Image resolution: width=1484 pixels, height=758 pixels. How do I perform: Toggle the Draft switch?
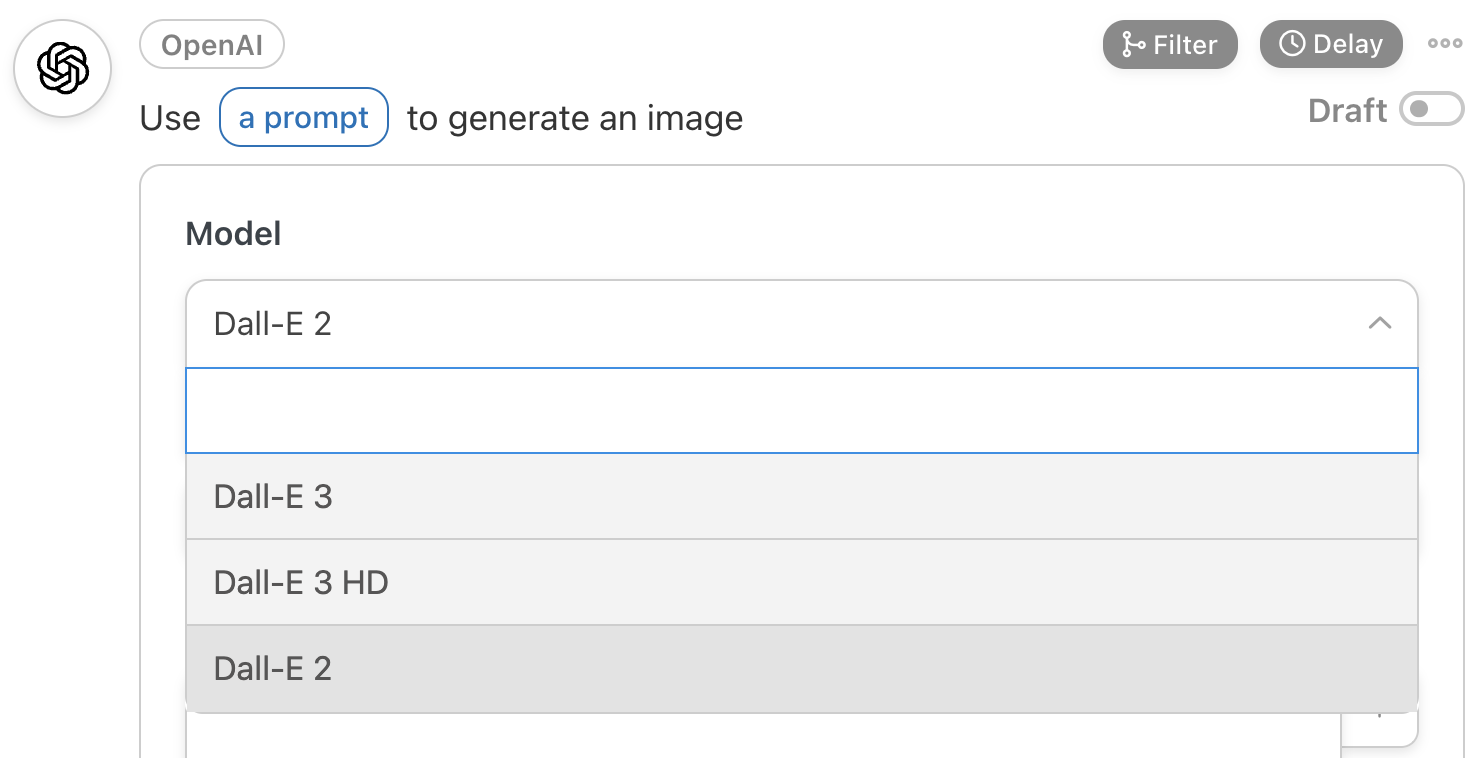point(1431,110)
